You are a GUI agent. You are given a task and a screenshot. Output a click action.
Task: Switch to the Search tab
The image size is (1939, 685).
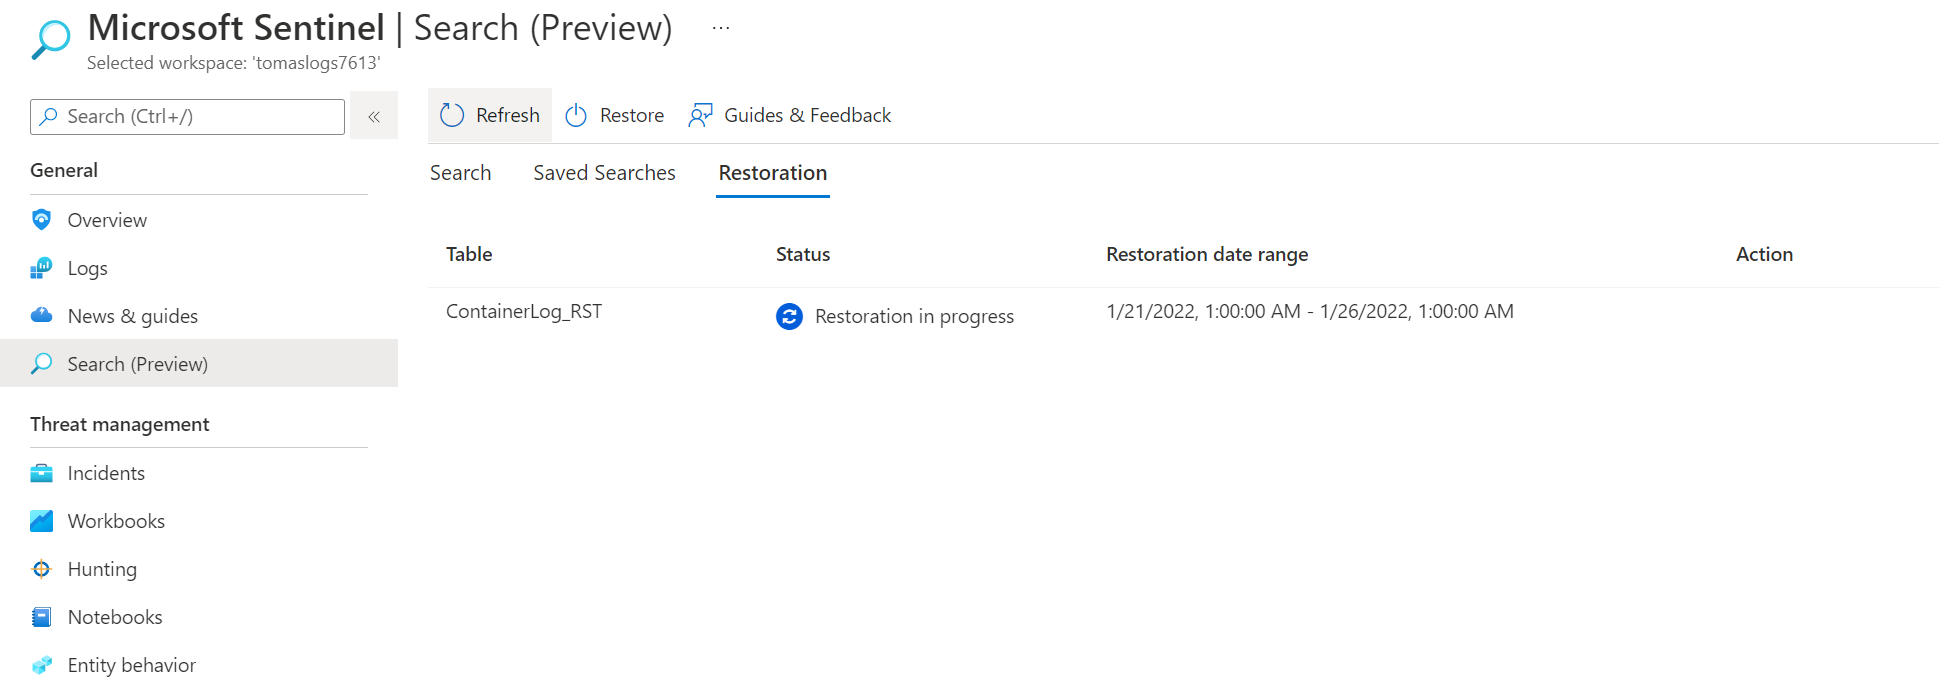(460, 173)
